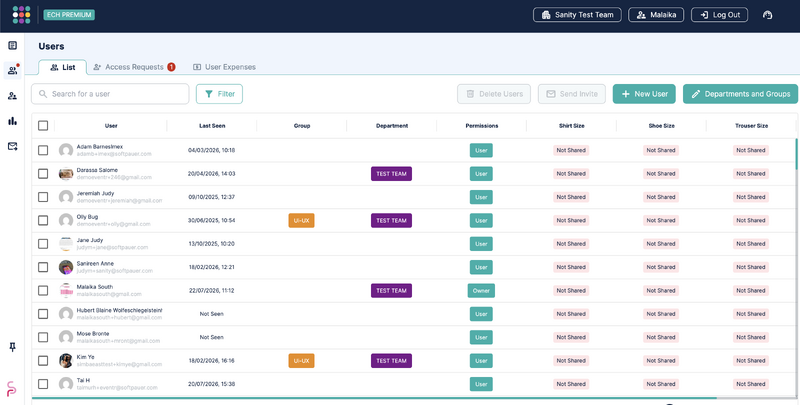Toggle the select-all header checkbox
Image resolution: width=800 pixels, height=405 pixels.
[x=43, y=125]
